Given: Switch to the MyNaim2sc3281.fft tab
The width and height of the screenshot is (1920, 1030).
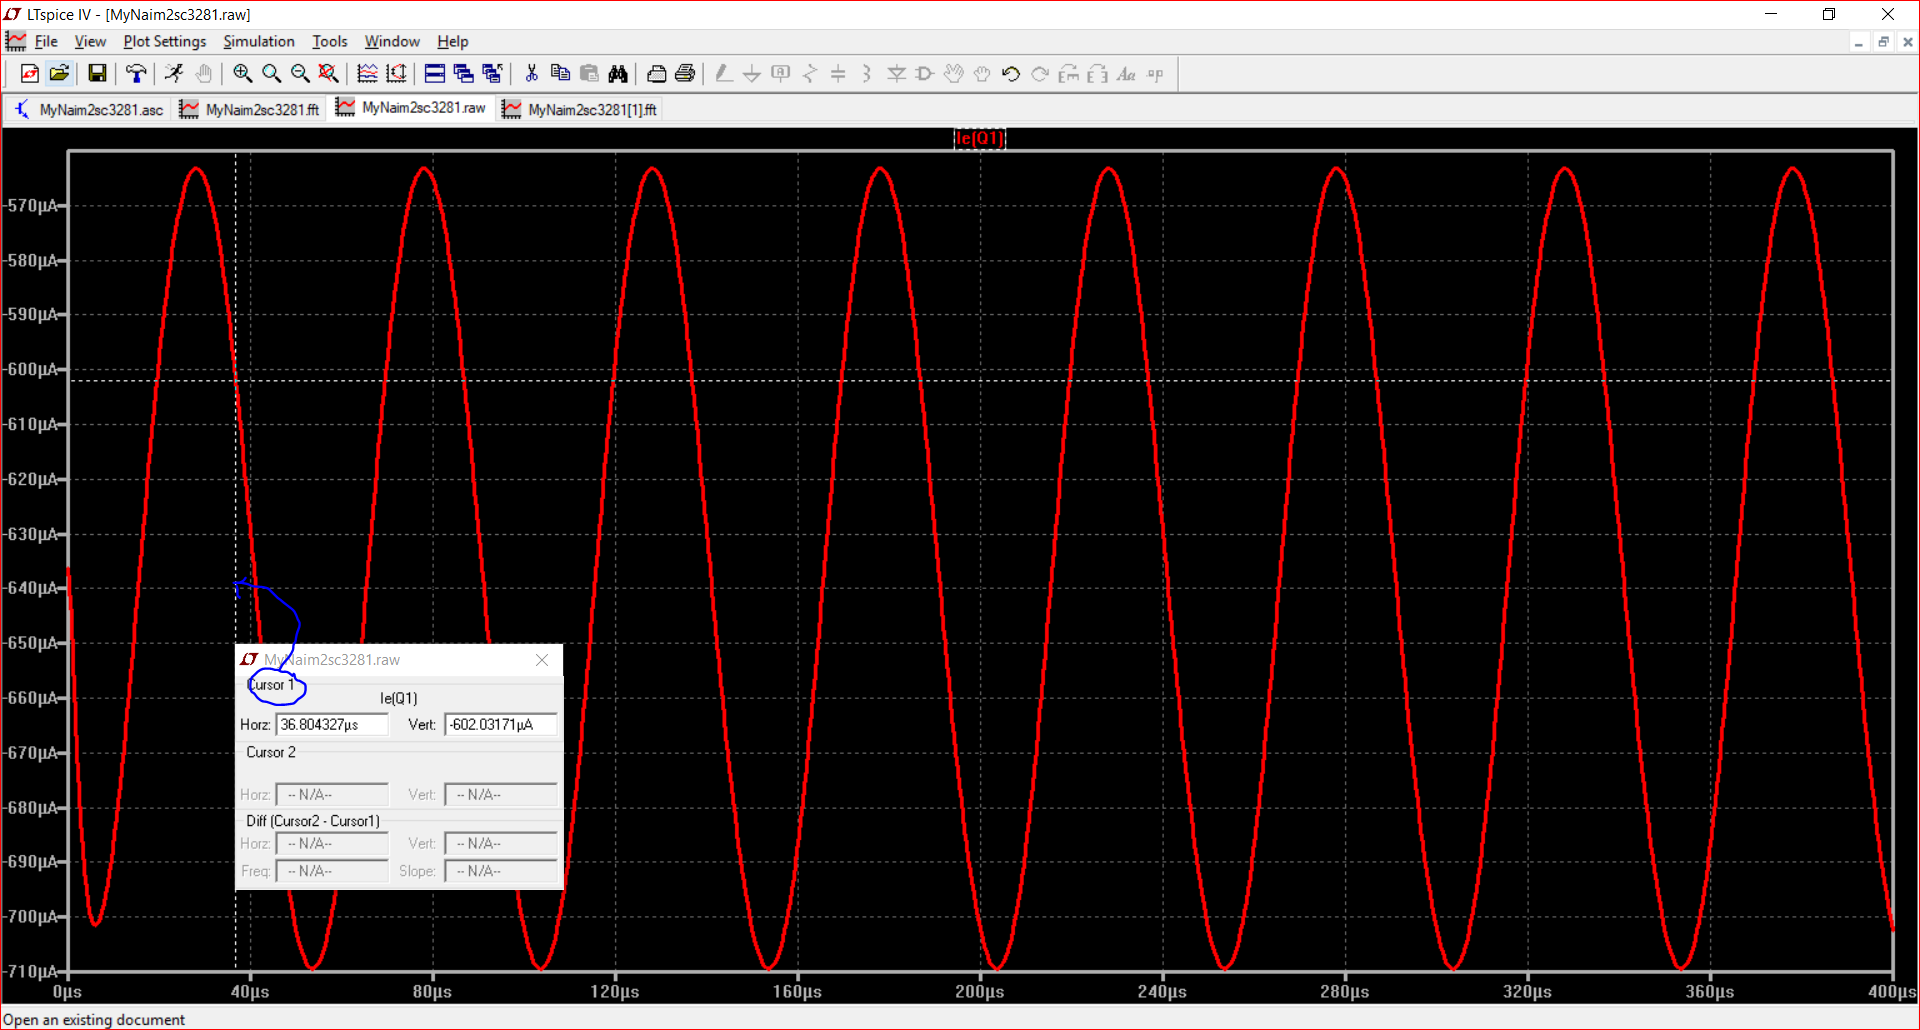Looking at the screenshot, I should (250, 109).
